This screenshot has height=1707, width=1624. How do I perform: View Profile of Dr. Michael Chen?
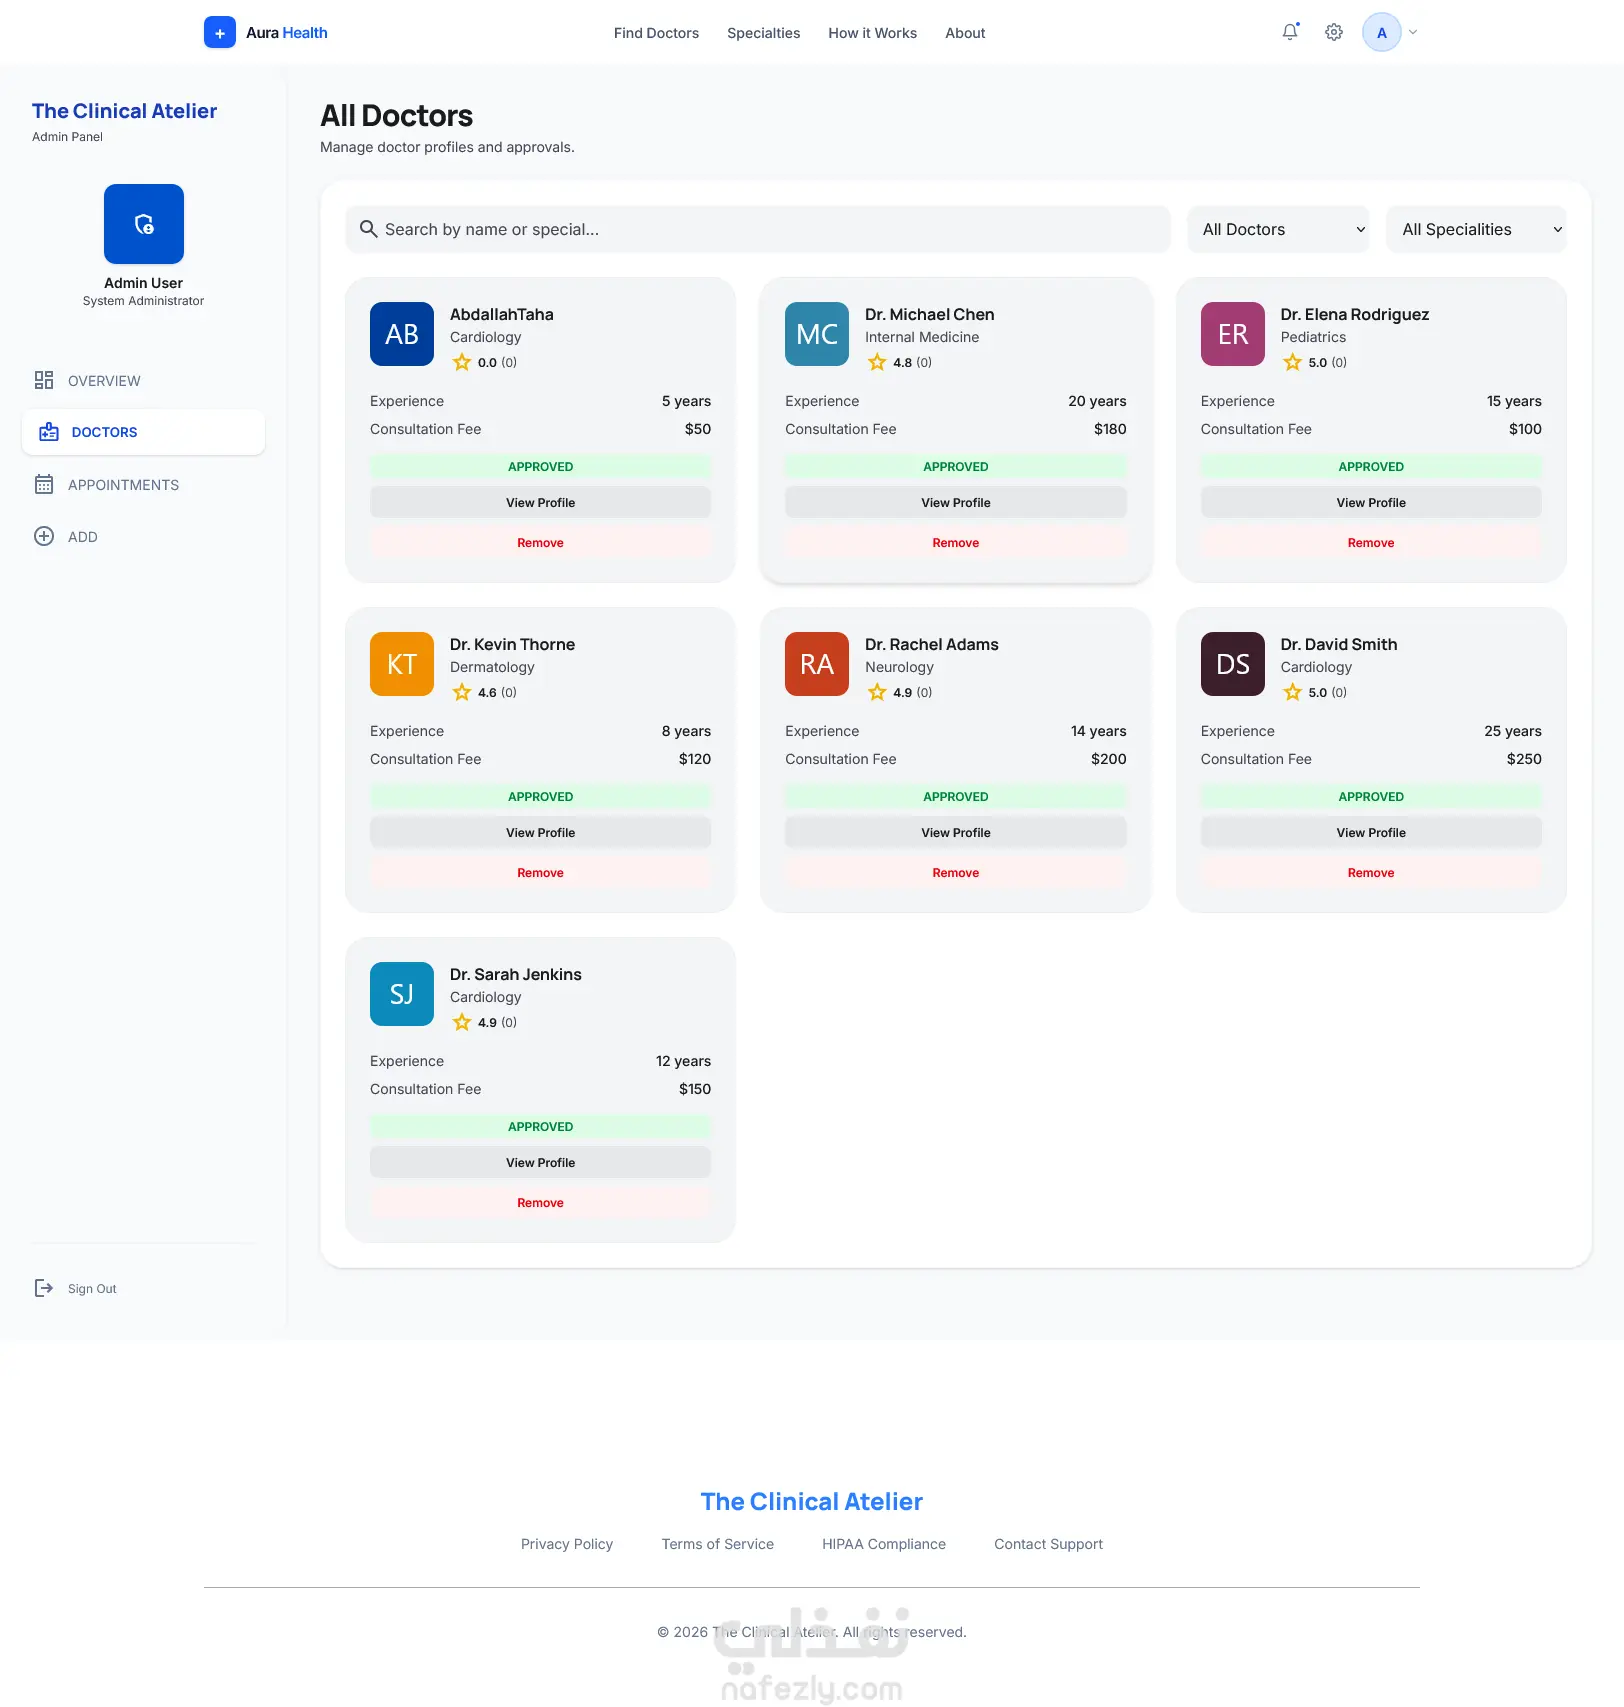coord(955,502)
